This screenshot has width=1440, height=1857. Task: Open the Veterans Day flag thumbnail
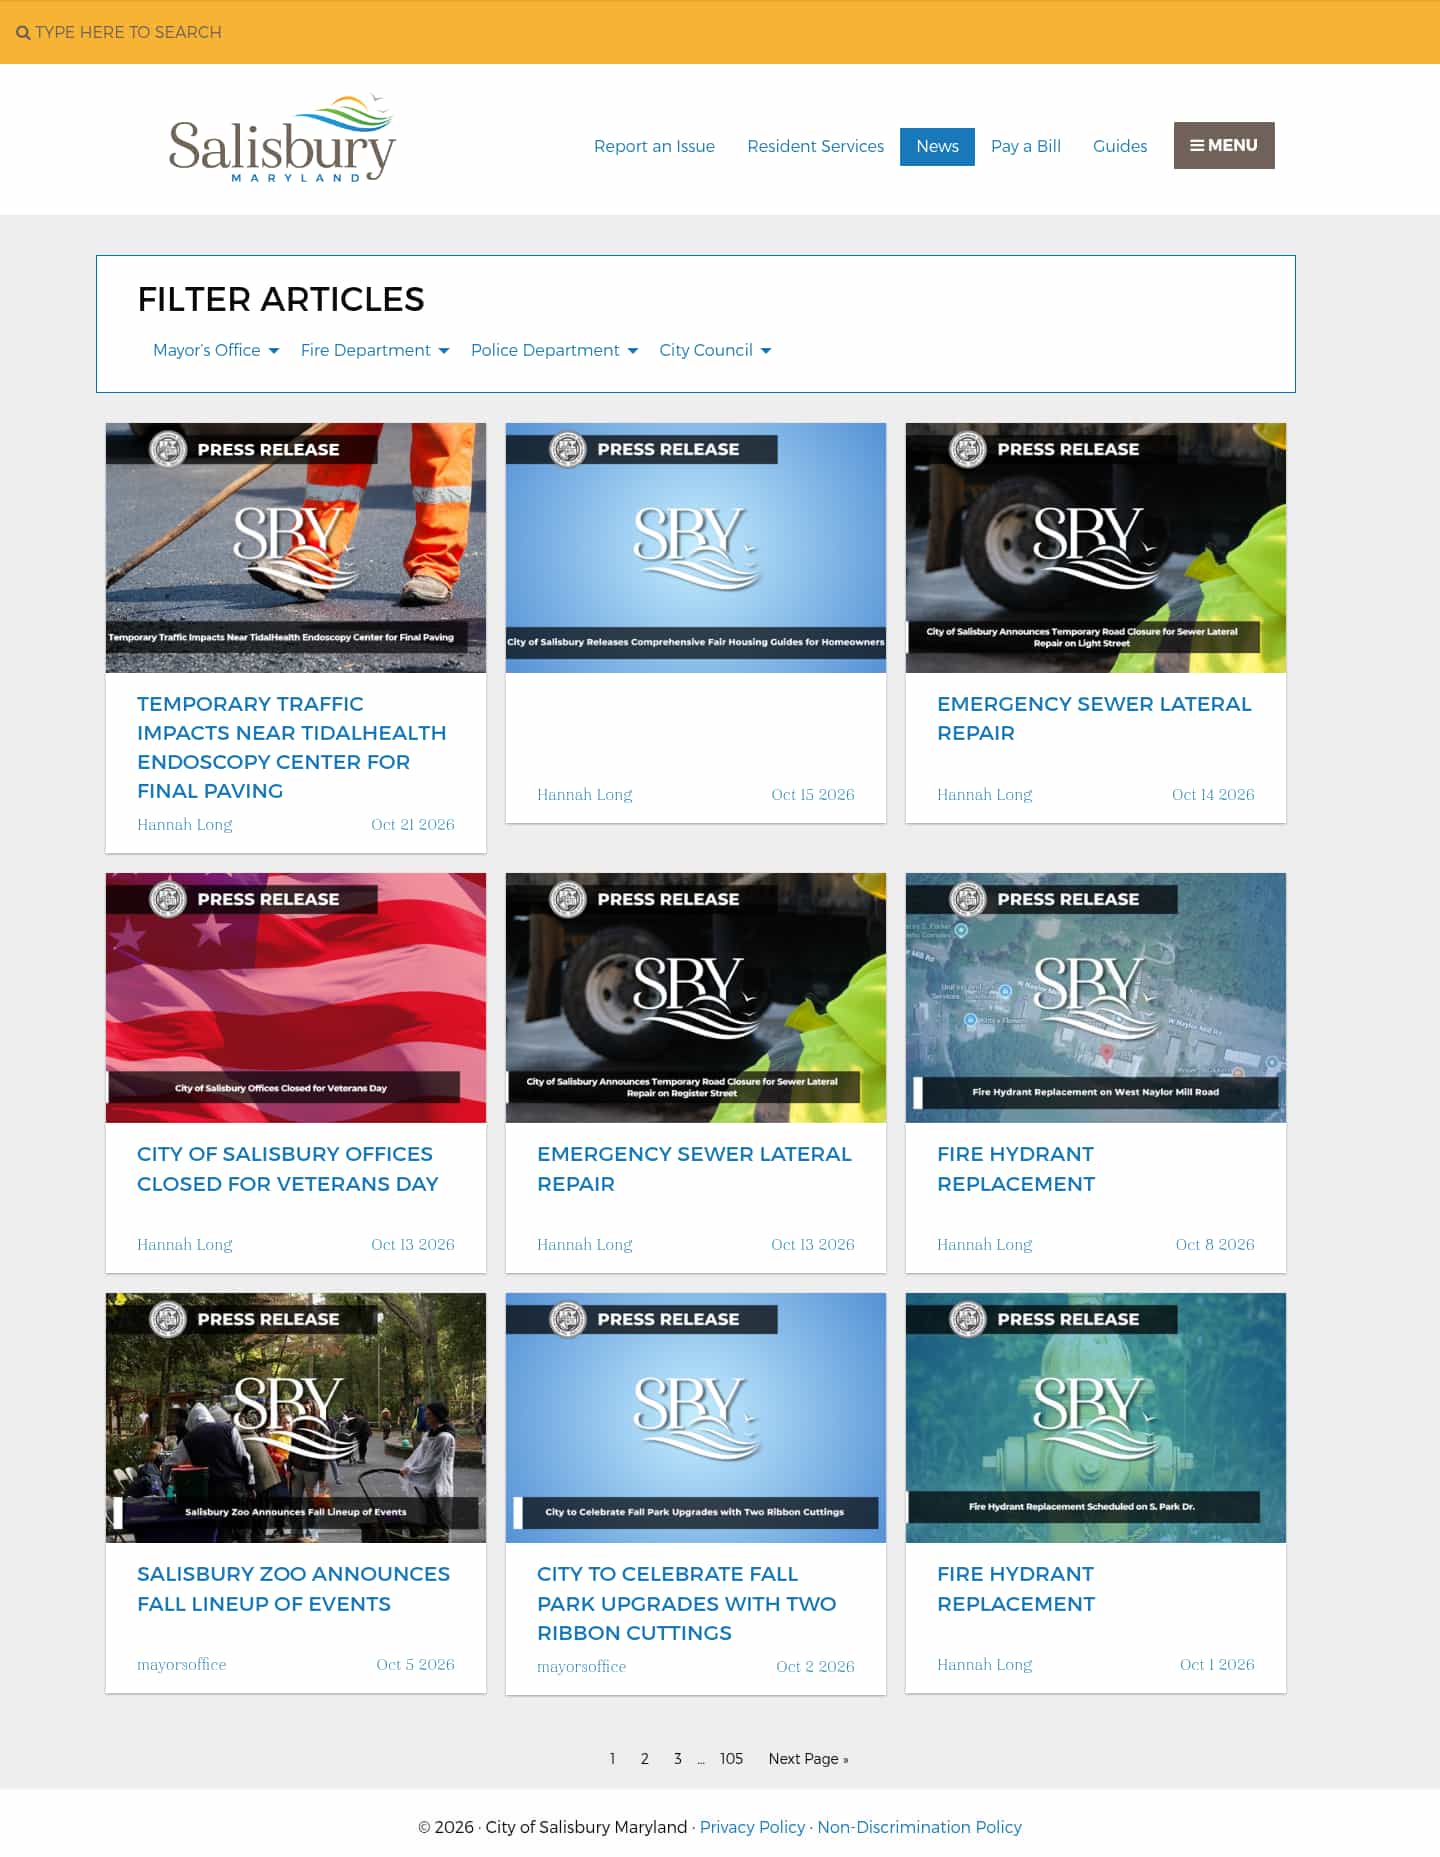(x=296, y=997)
